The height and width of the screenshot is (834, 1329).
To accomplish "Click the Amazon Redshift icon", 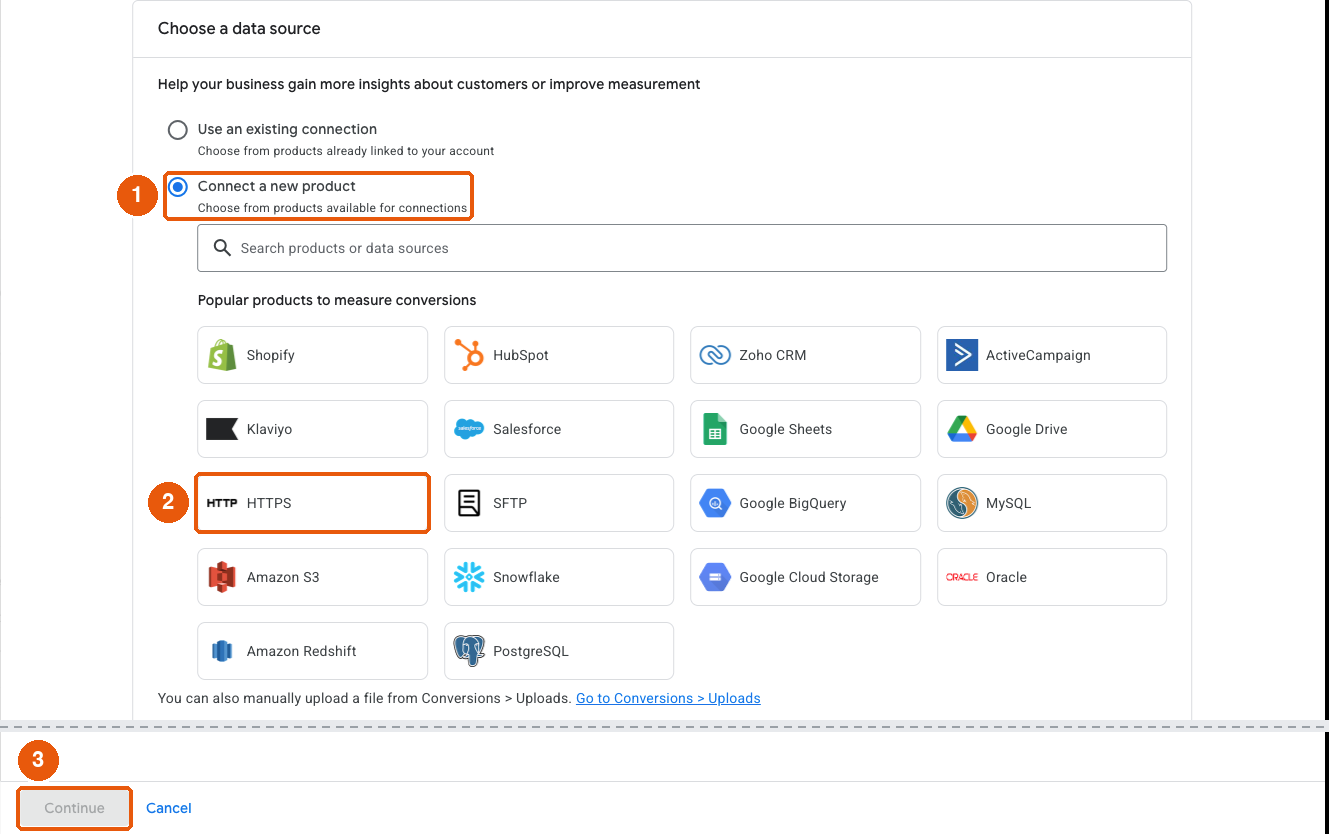I will [x=222, y=651].
